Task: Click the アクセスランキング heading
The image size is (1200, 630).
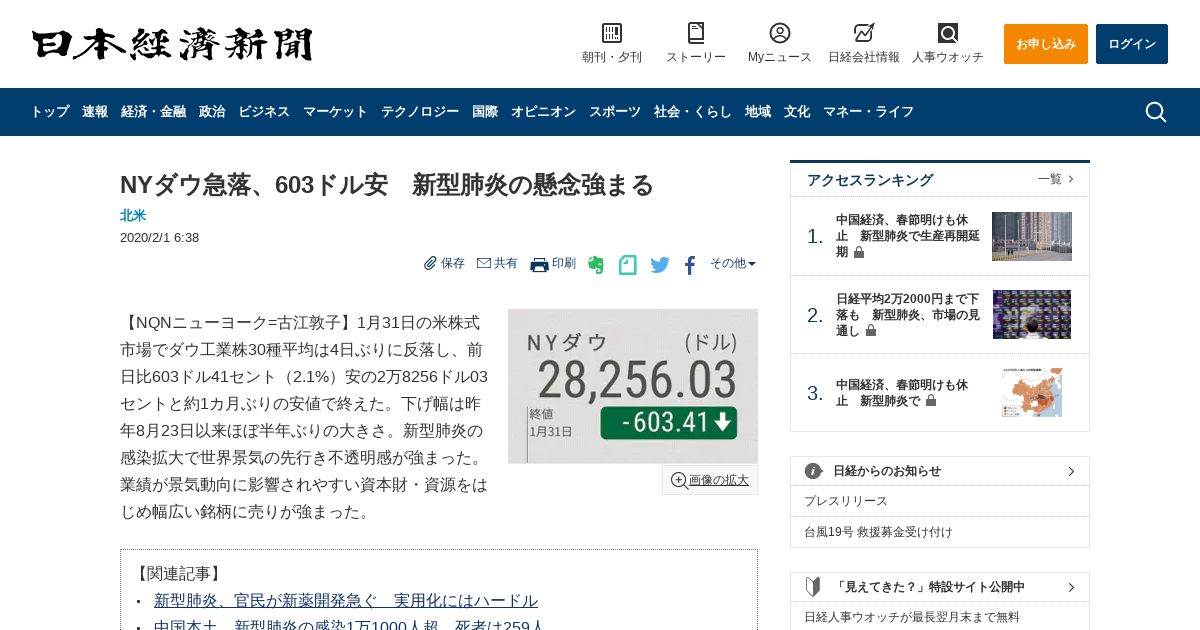Action: pos(870,180)
